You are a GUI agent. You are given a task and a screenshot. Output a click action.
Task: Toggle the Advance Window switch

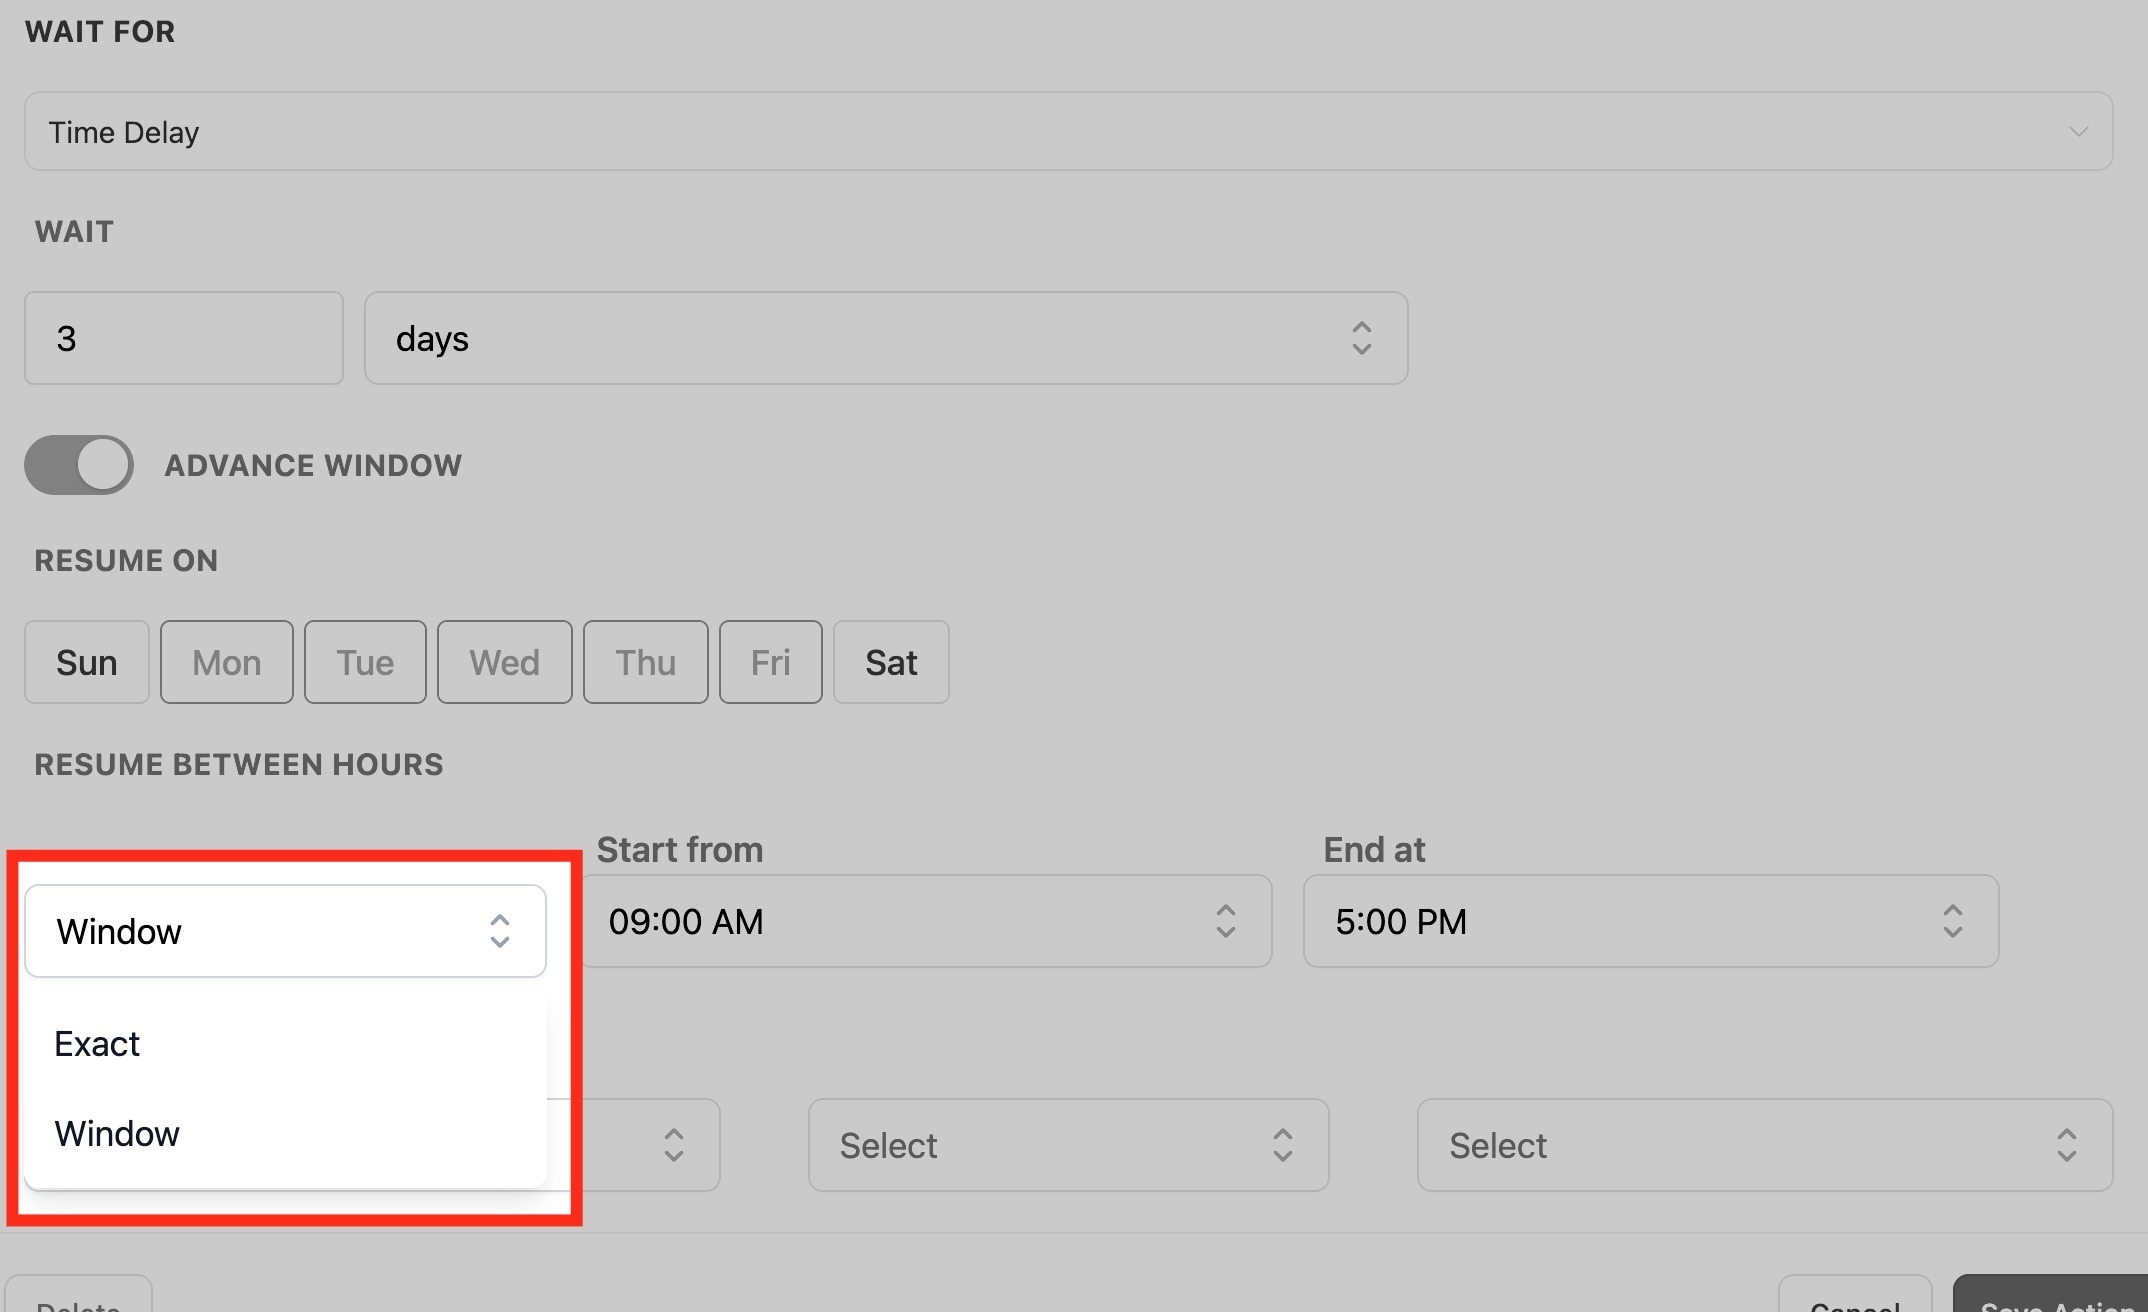(79, 465)
